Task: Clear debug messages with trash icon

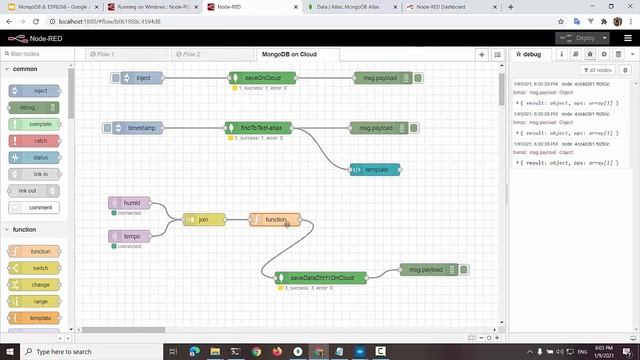Action: (625, 70)
